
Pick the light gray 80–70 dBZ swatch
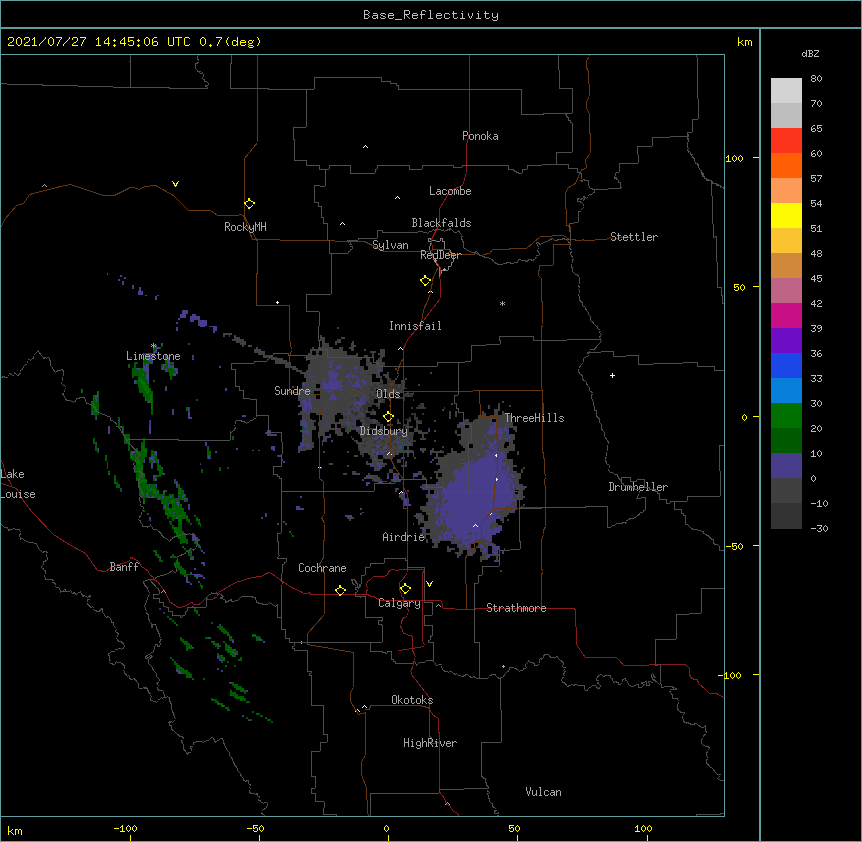pyautogui.click(x=786, y=91)
